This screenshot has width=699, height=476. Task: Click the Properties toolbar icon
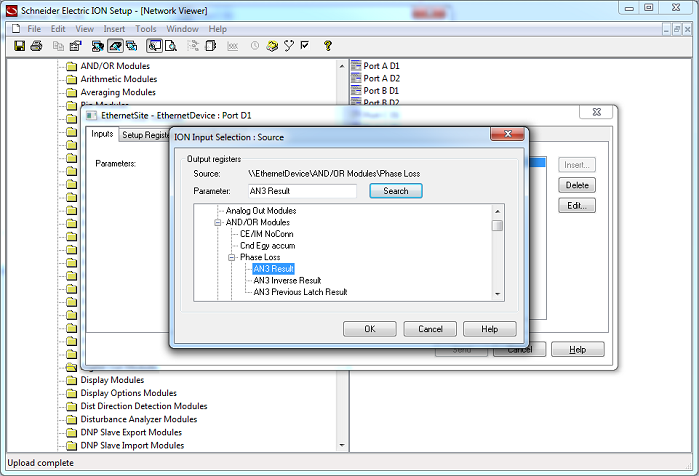tap(75, 45)
